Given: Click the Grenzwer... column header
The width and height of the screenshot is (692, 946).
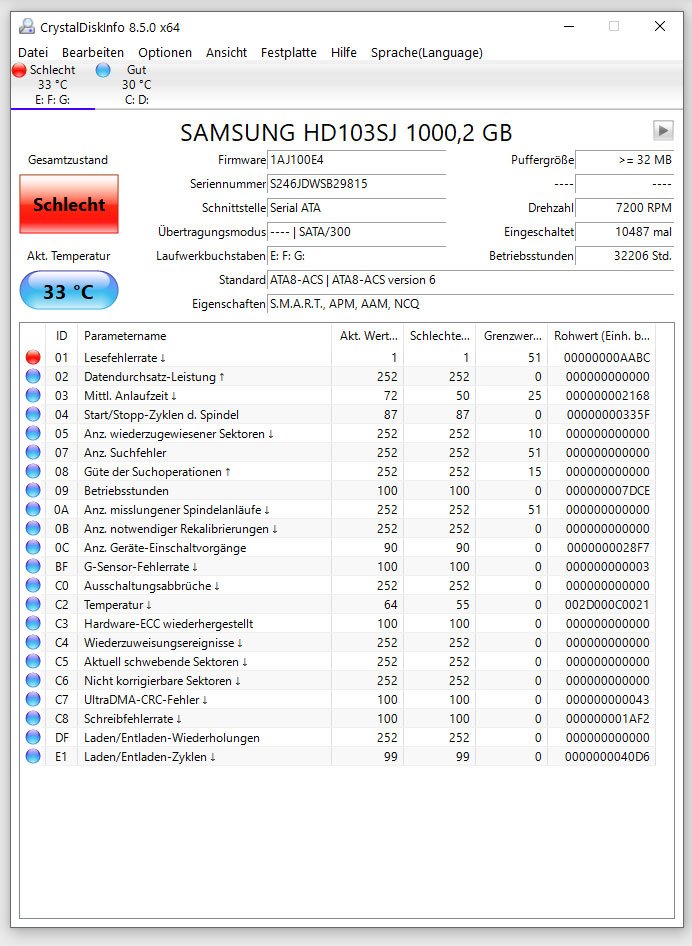Looking at the screenshot, I should [512, 336].
